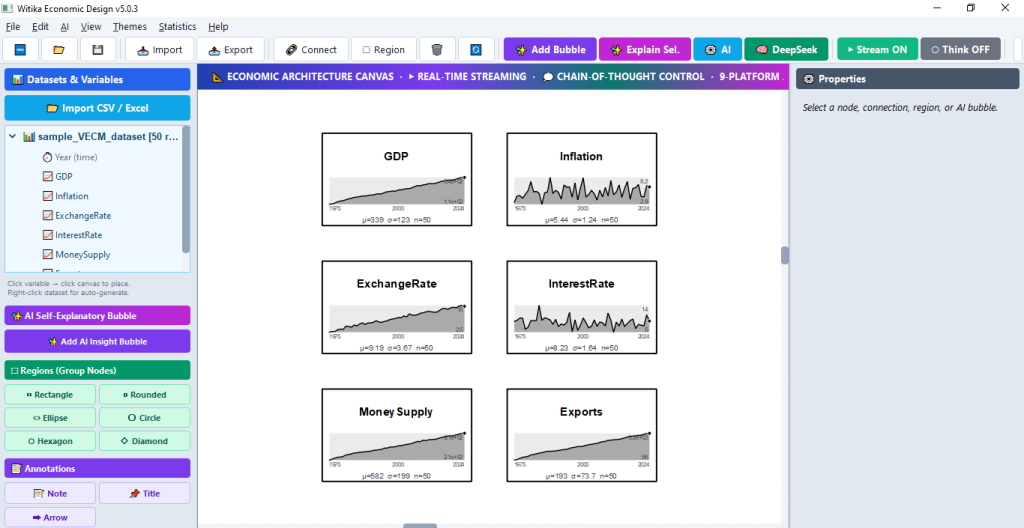Save using the floppy disk icon

tap(98, 50)
